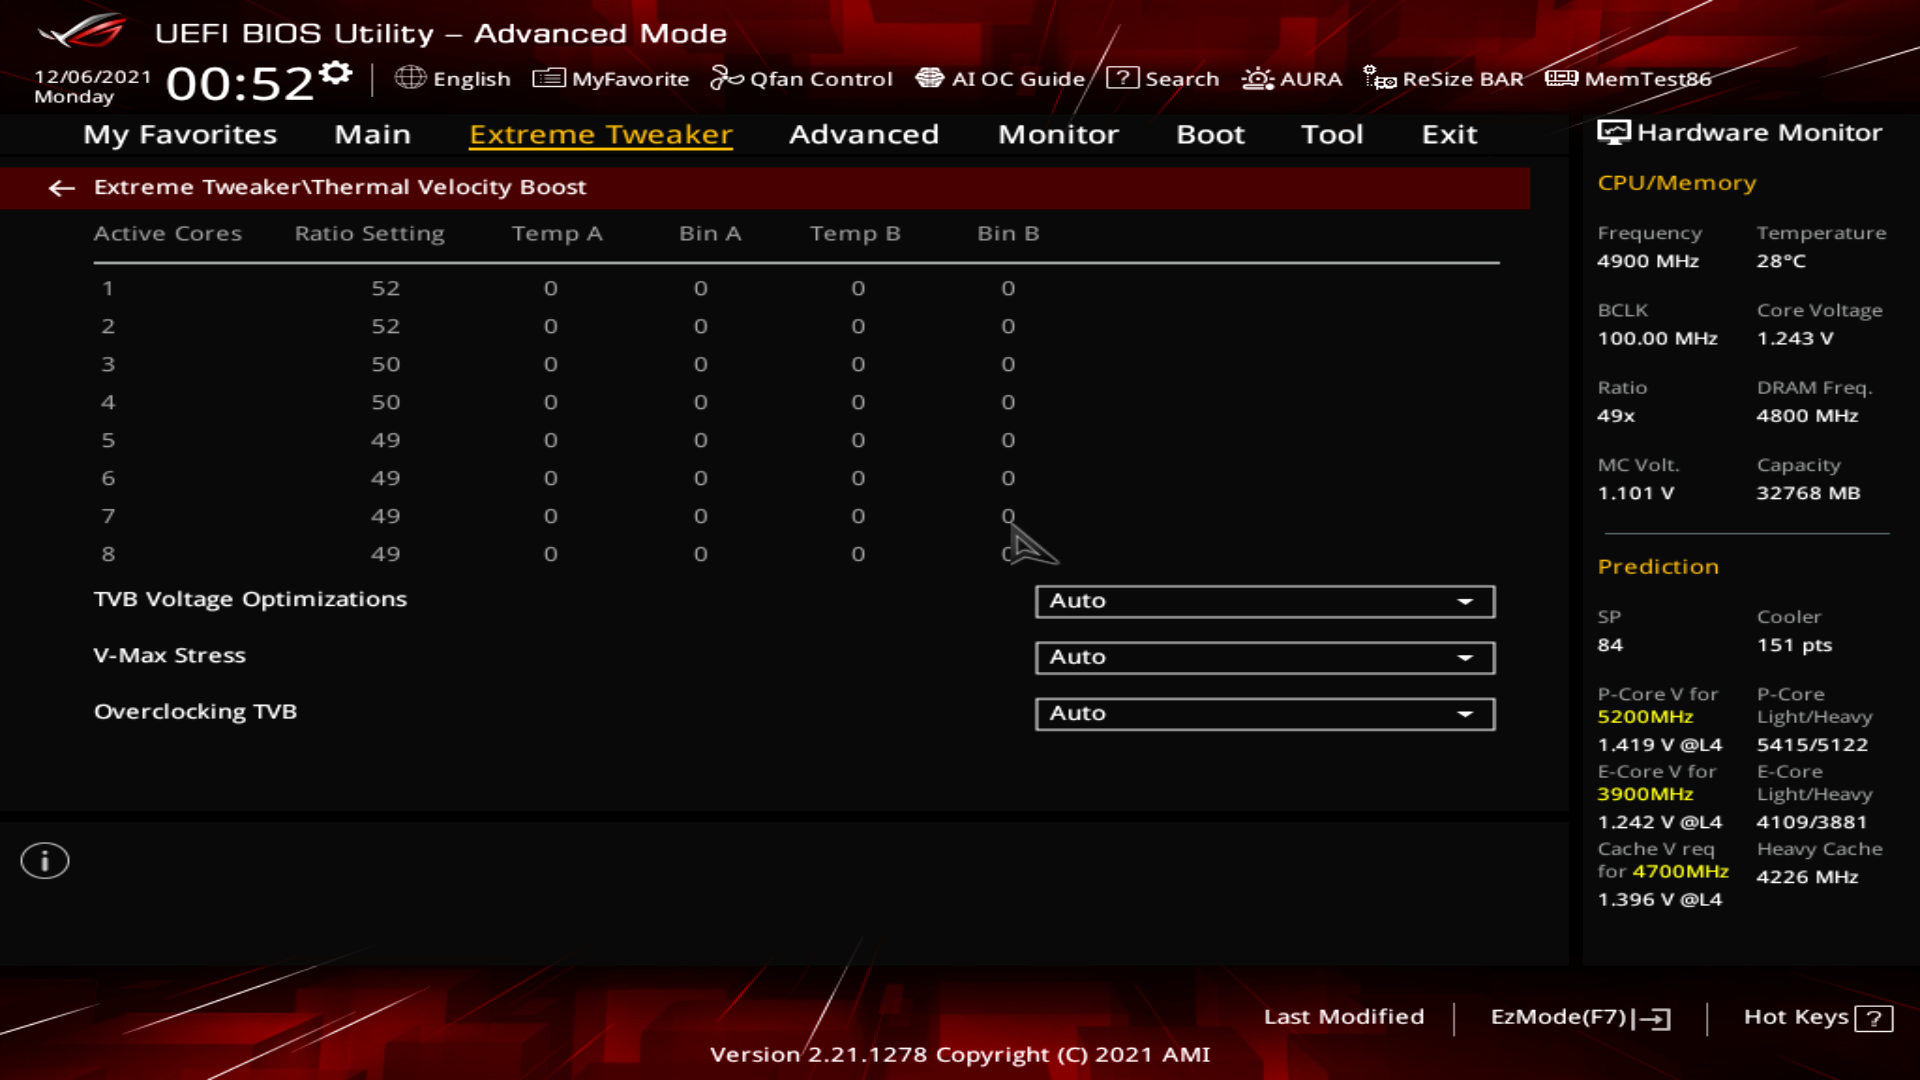Click the back arrow beside Extreme Tweaker path
1920x1080 pixels.
click(62, 188)
